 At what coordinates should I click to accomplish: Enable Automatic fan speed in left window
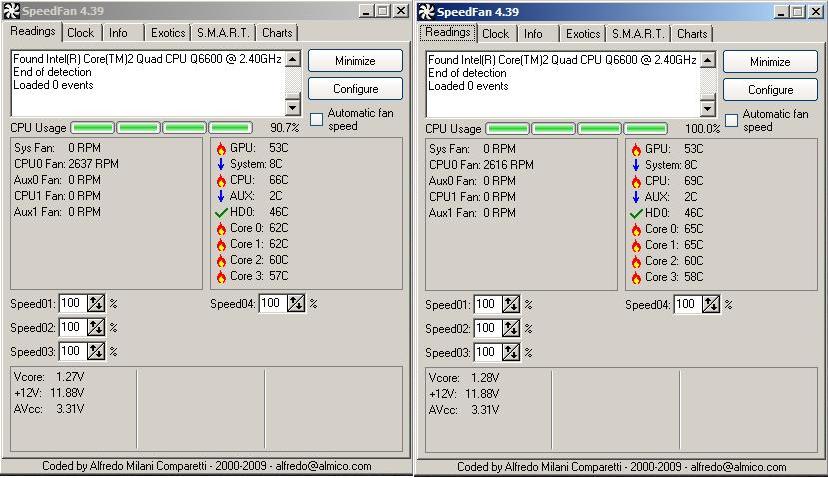(316, 119)
